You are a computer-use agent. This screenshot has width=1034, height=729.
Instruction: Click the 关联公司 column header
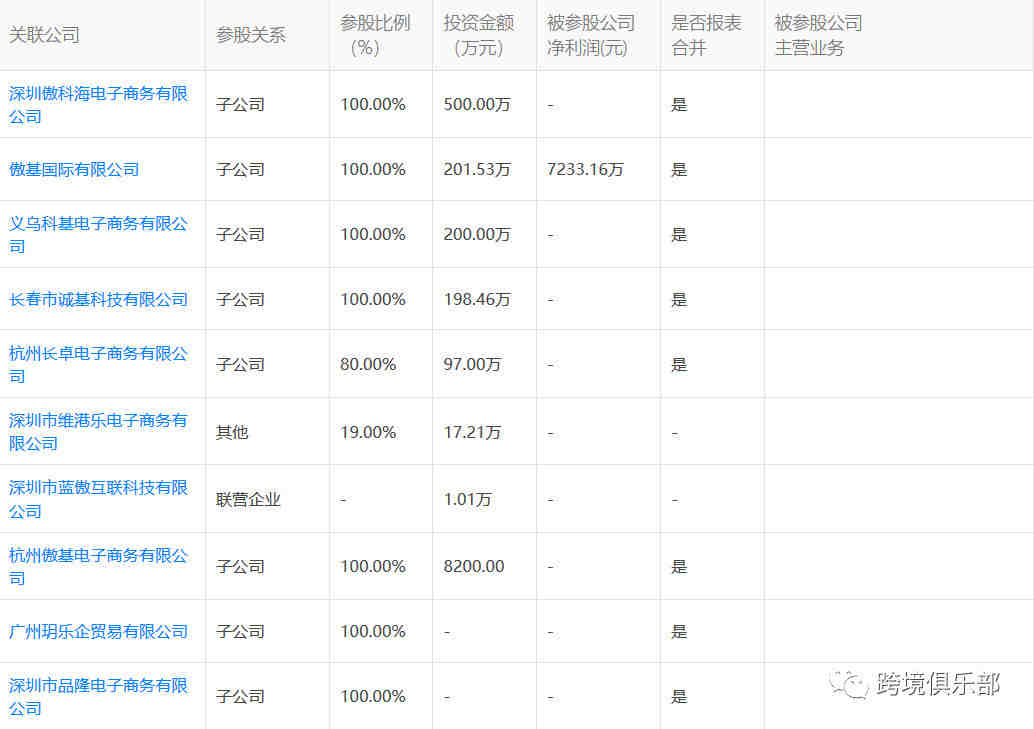pos(44,35)
